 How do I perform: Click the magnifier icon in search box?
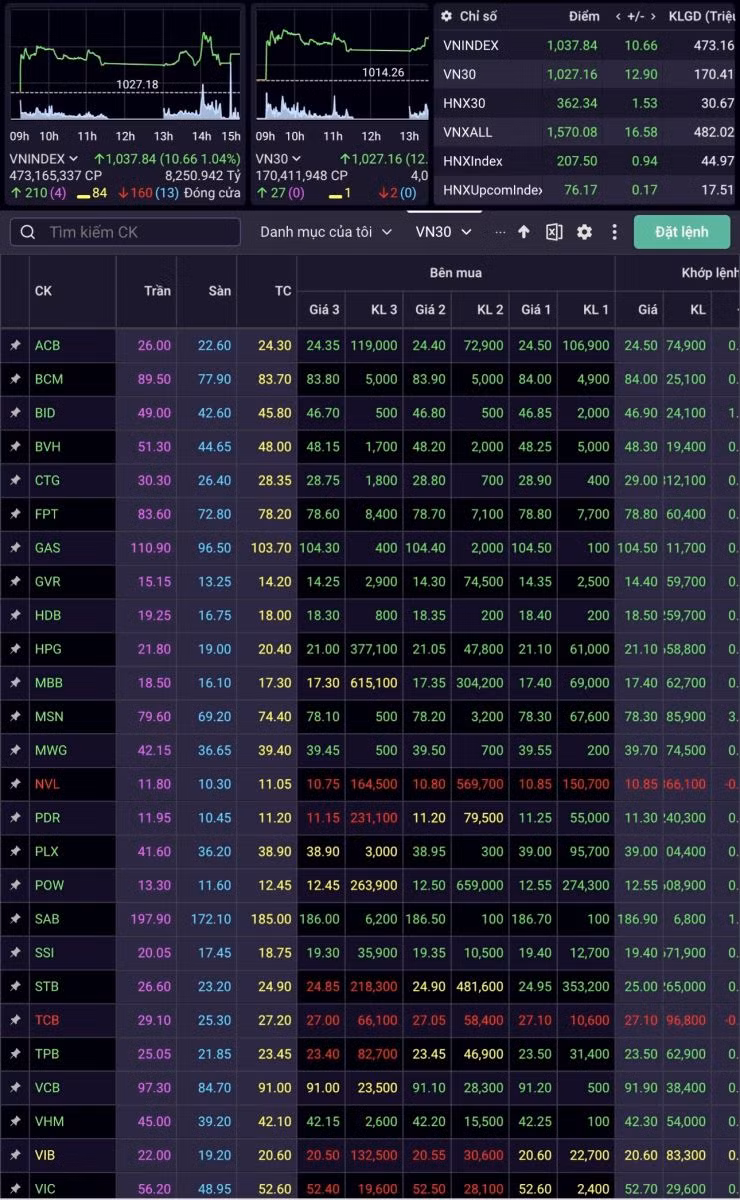click(x=27, y=232)
